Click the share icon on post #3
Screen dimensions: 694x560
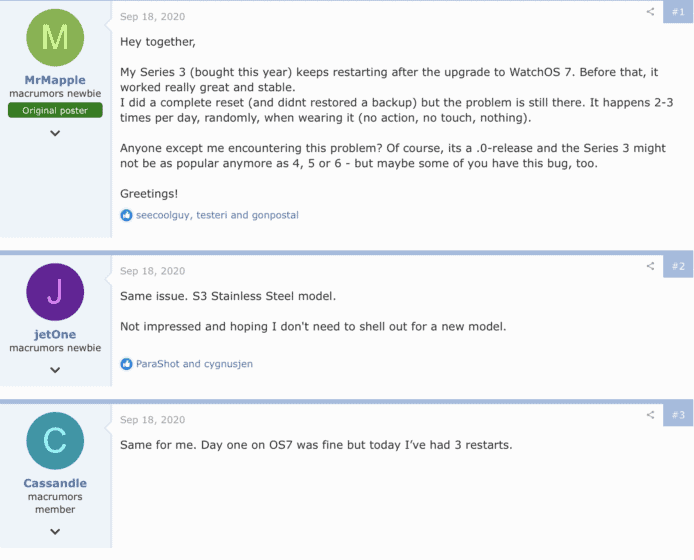pos(650,415)
